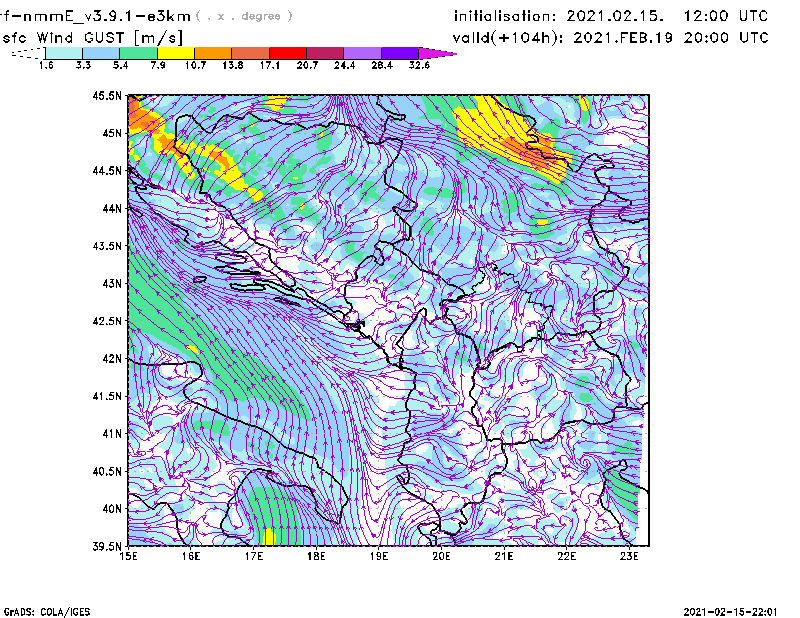The image size is (800, 618).
Task: Click the "20:00 UTC" valid time
Action: [x=726, y=38]
